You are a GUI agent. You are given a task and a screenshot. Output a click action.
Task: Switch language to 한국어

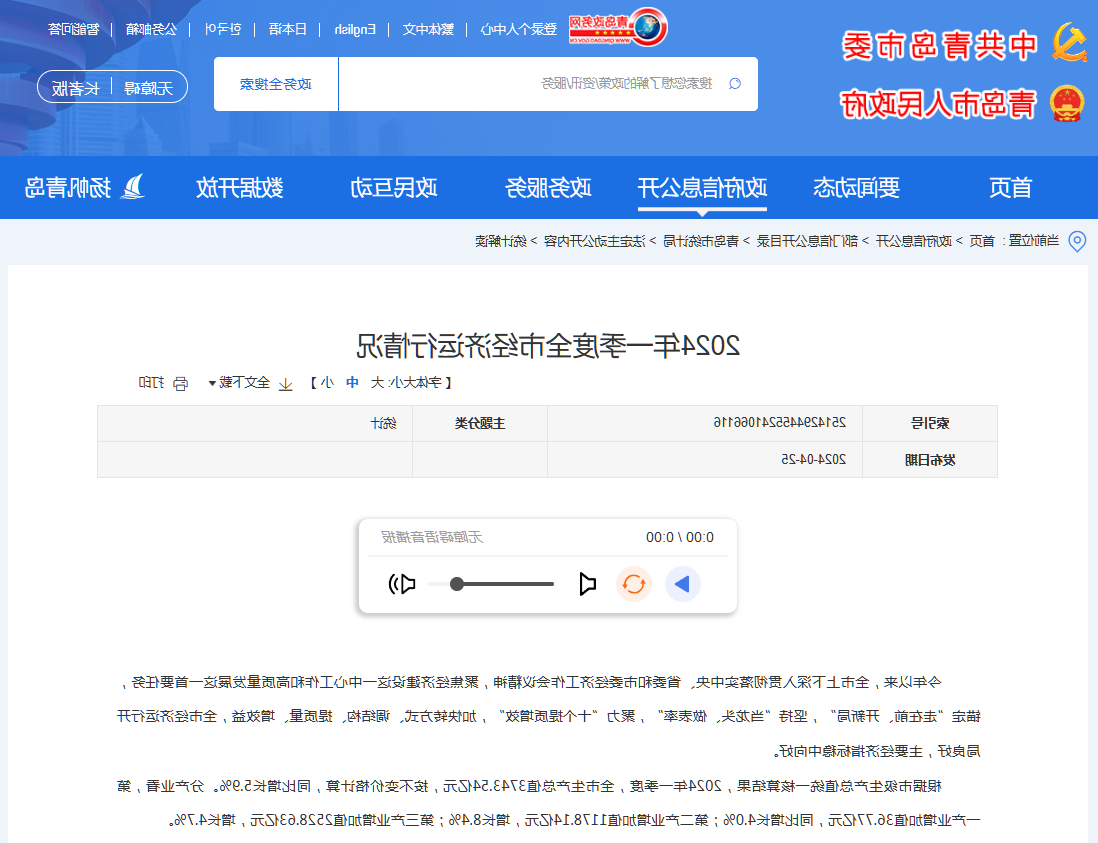(x=223, y=29)
